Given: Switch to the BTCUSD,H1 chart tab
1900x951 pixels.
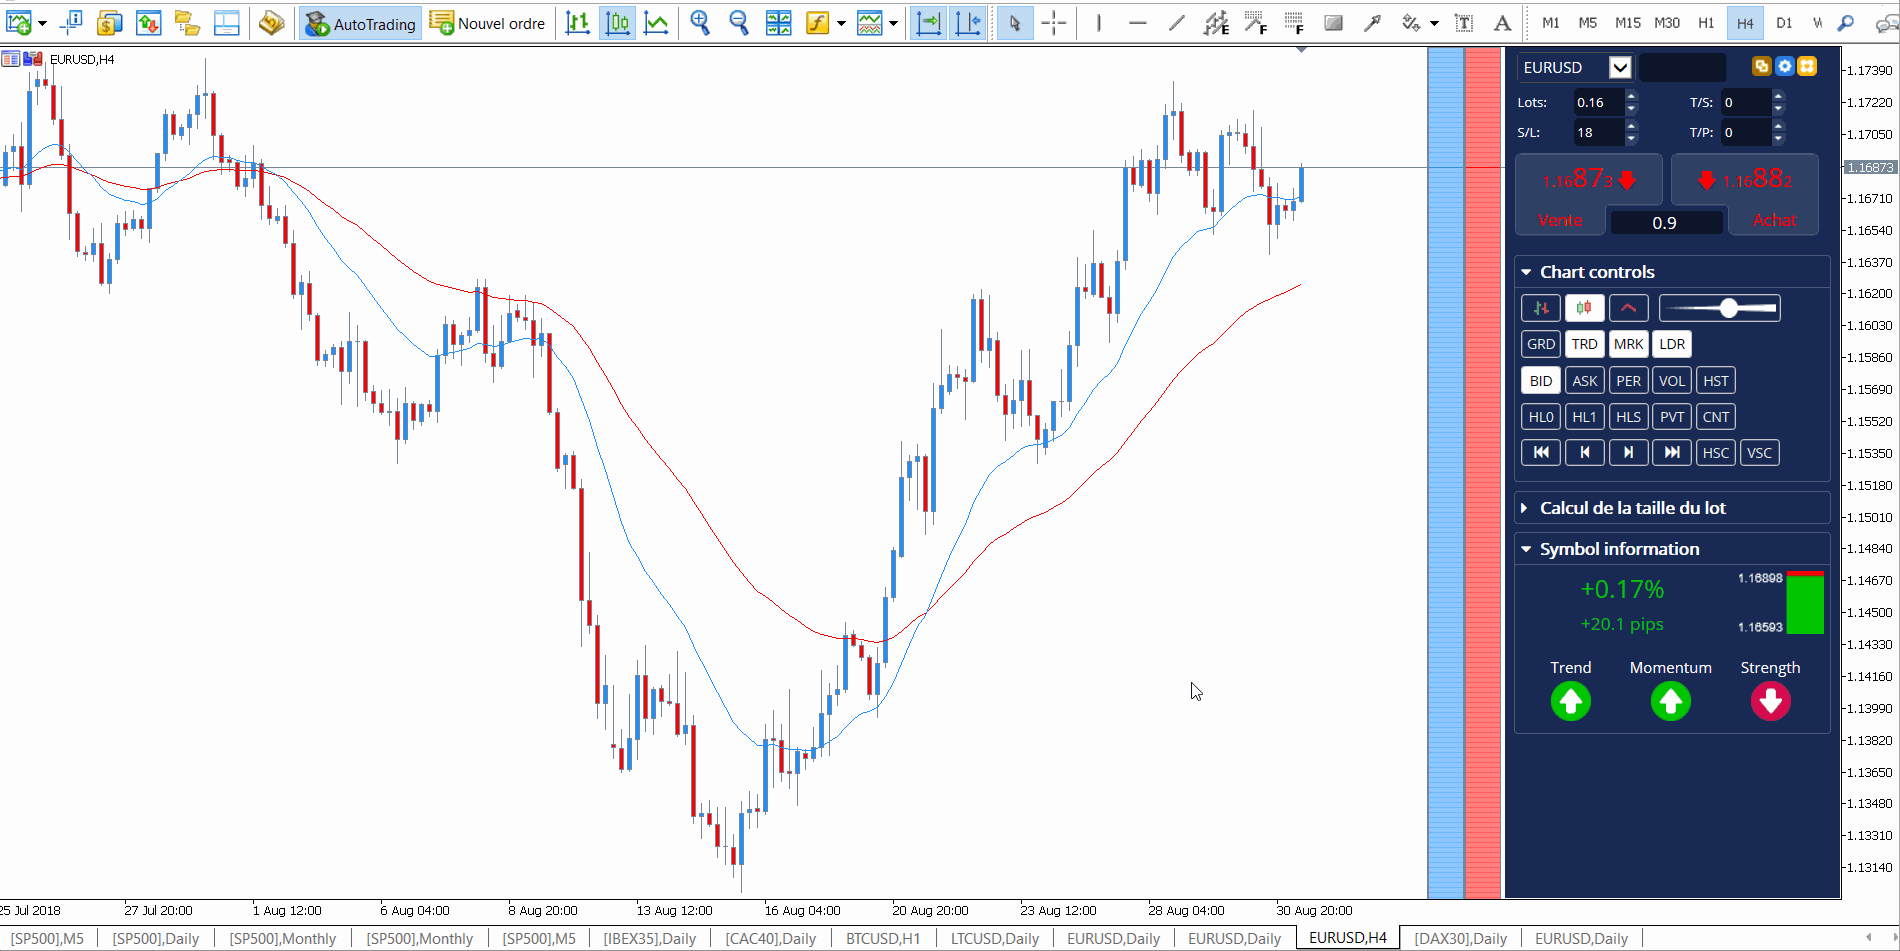Looking at the screenshot, I should [882, 938].
